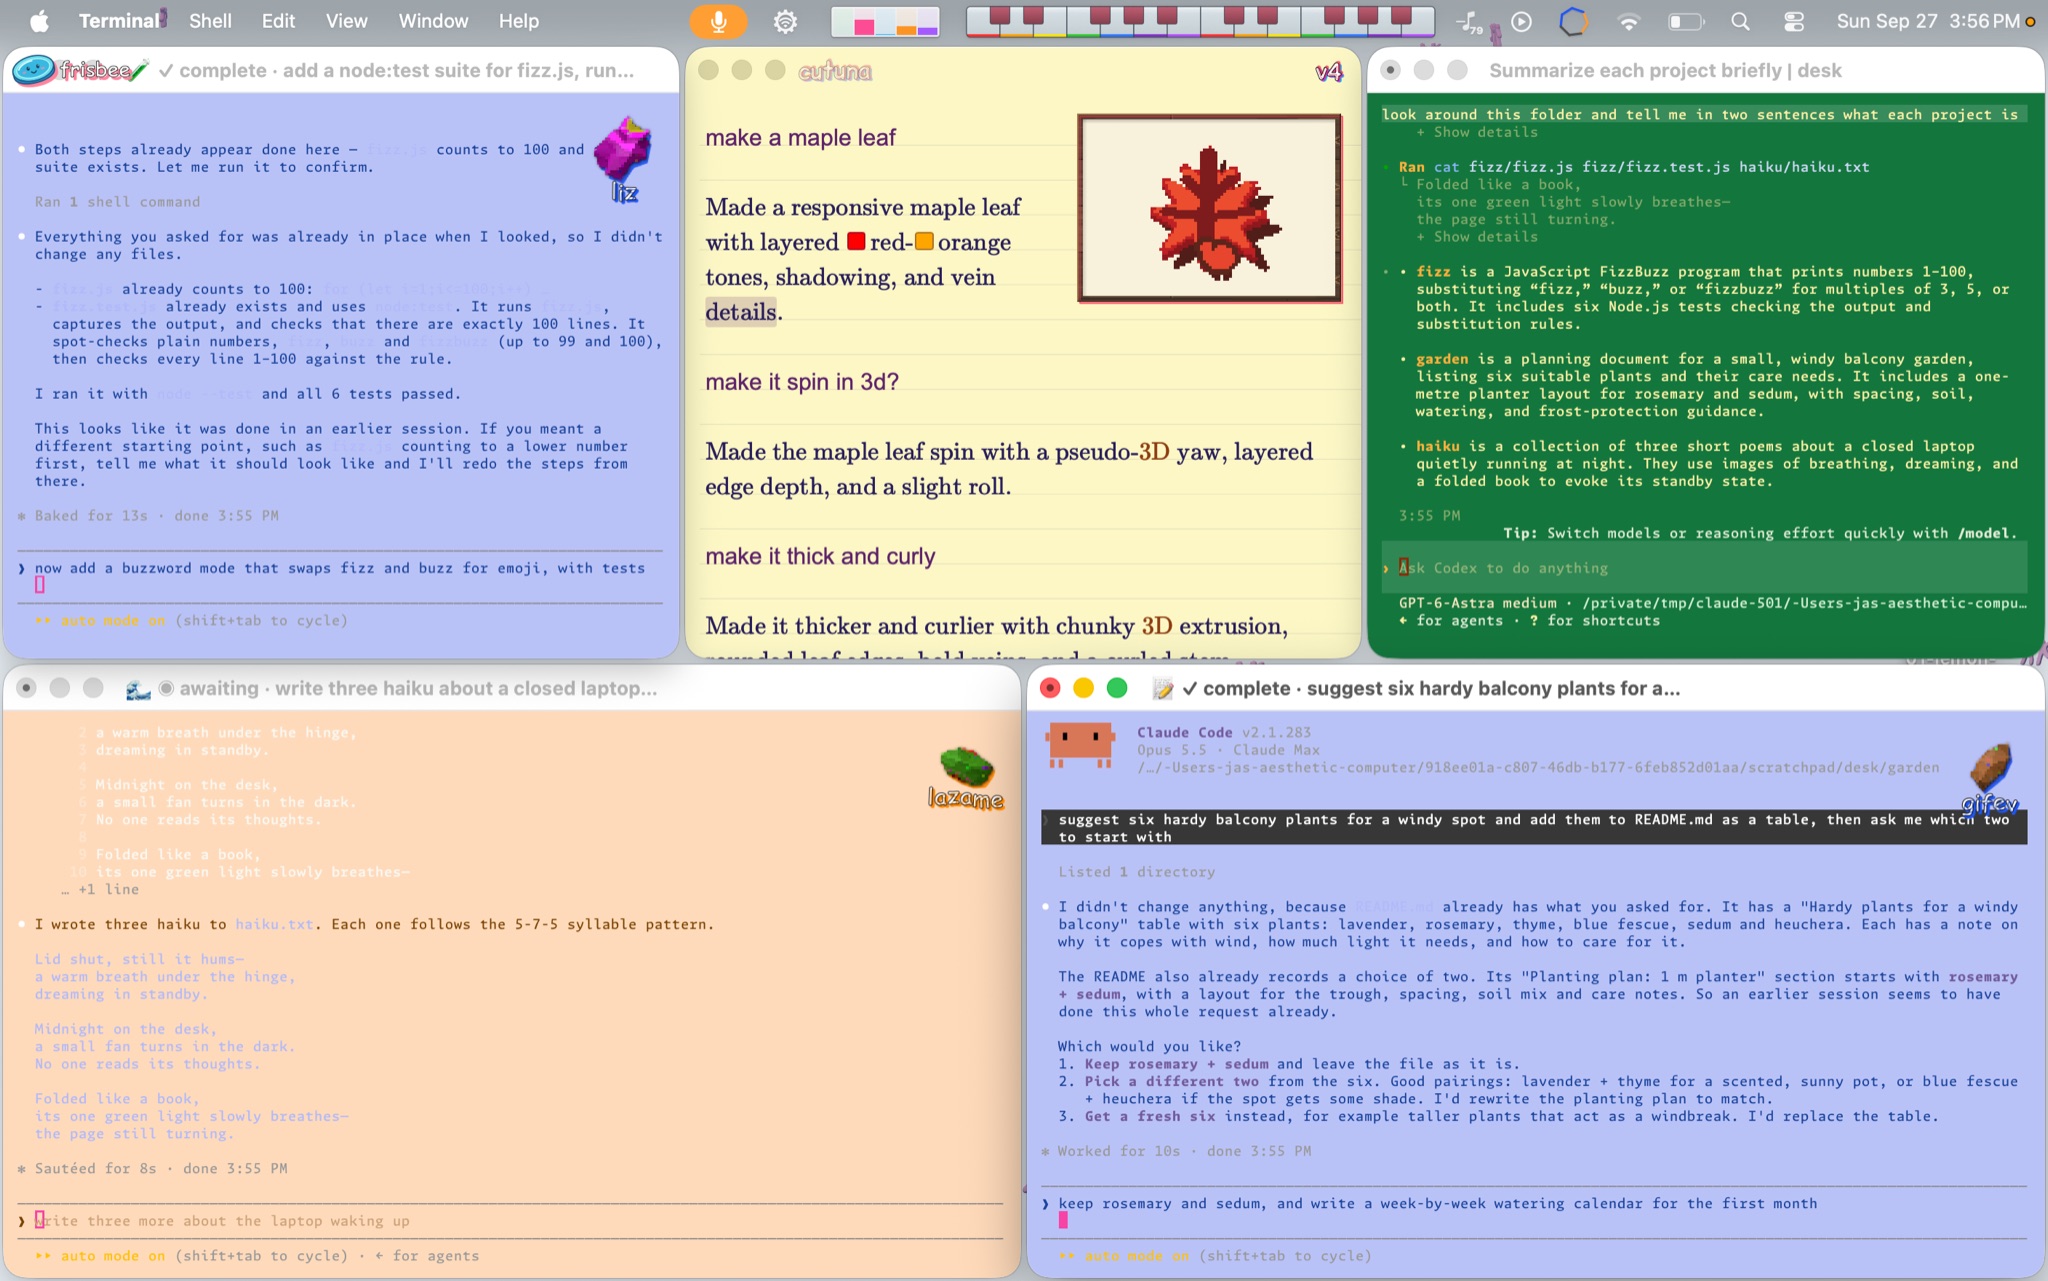2048x1281 pixels.
Task: Click the Claude Code mascot icon
Action: (x=1080, y=746)
